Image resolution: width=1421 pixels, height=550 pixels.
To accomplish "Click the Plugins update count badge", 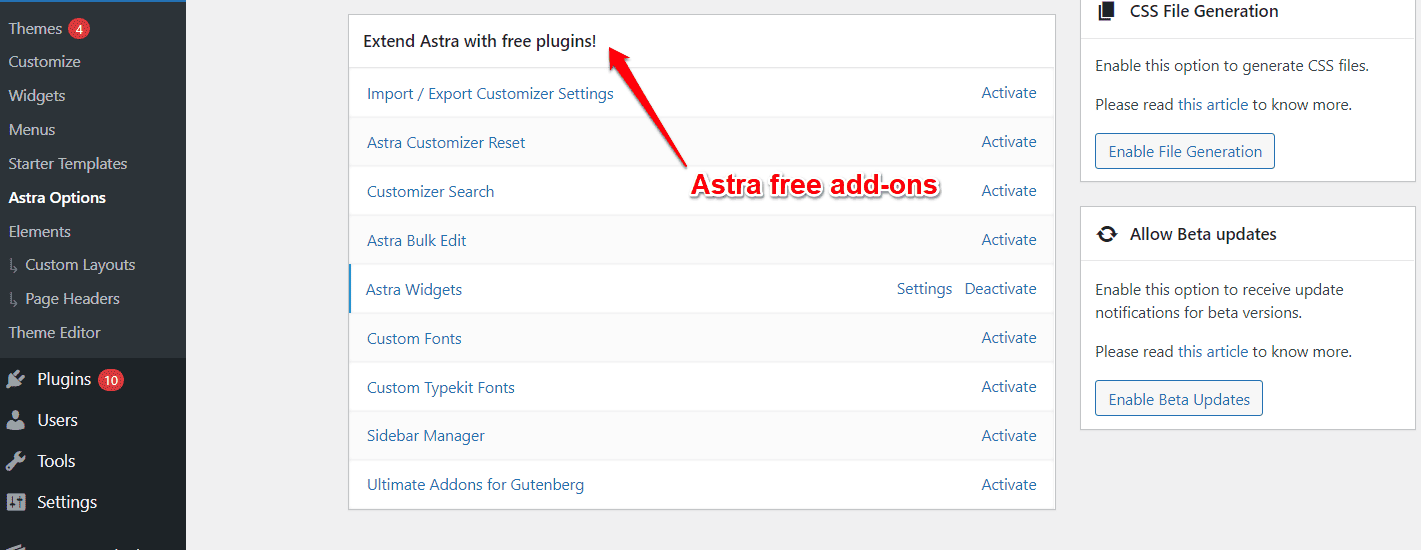I will (x=111, y=380).
